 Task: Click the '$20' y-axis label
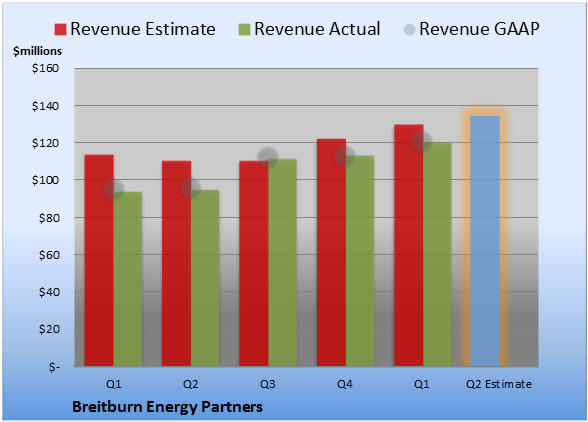click(49, 329)
